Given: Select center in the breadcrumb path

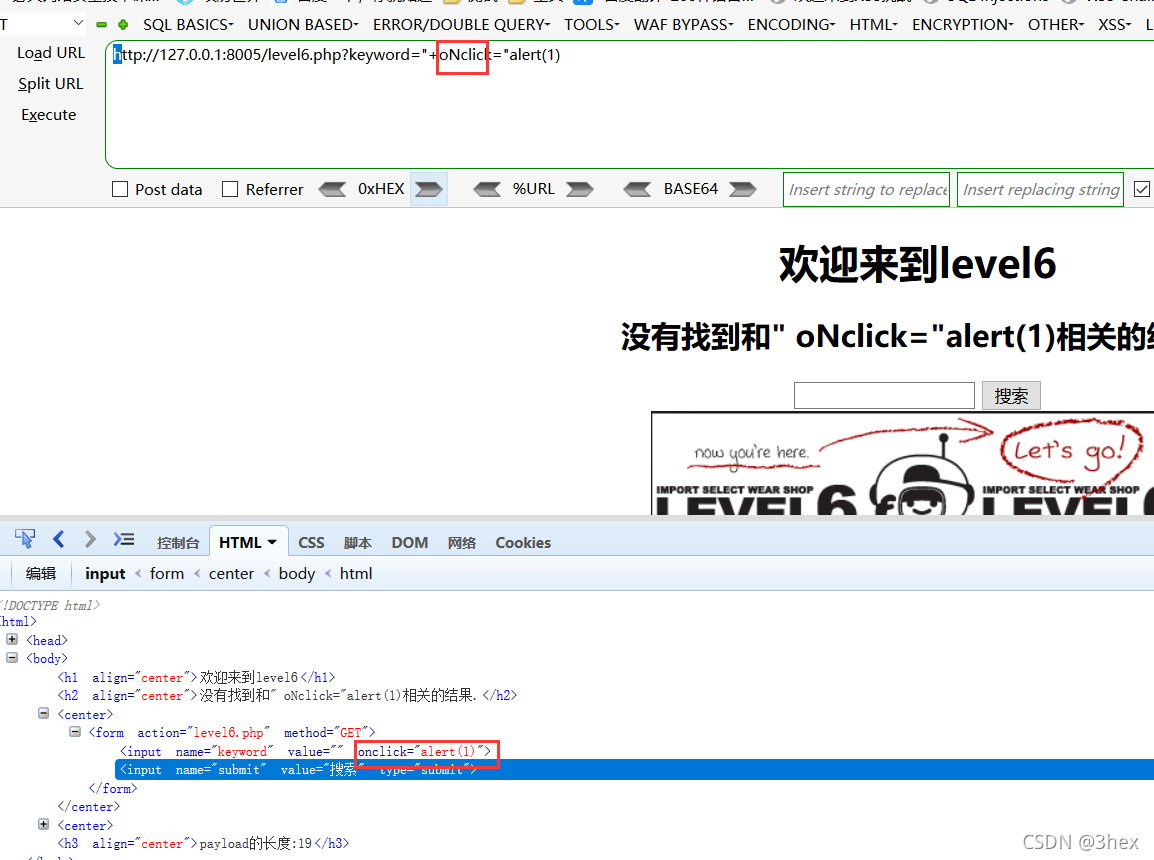Looking at the screenshot, I should pos(231,574).
